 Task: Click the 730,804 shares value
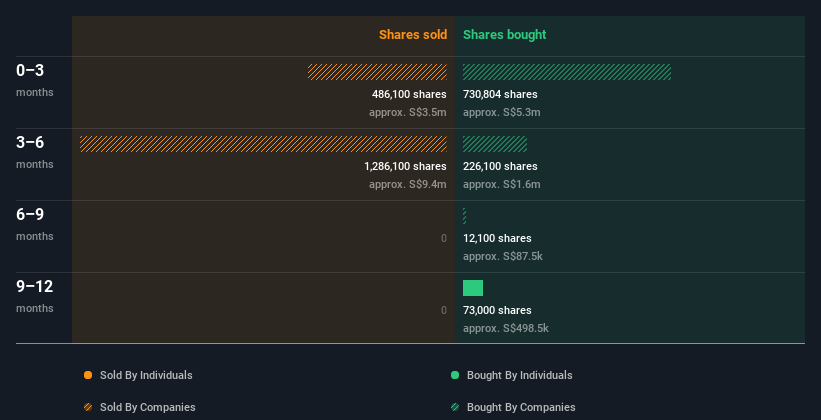(500, 94)
